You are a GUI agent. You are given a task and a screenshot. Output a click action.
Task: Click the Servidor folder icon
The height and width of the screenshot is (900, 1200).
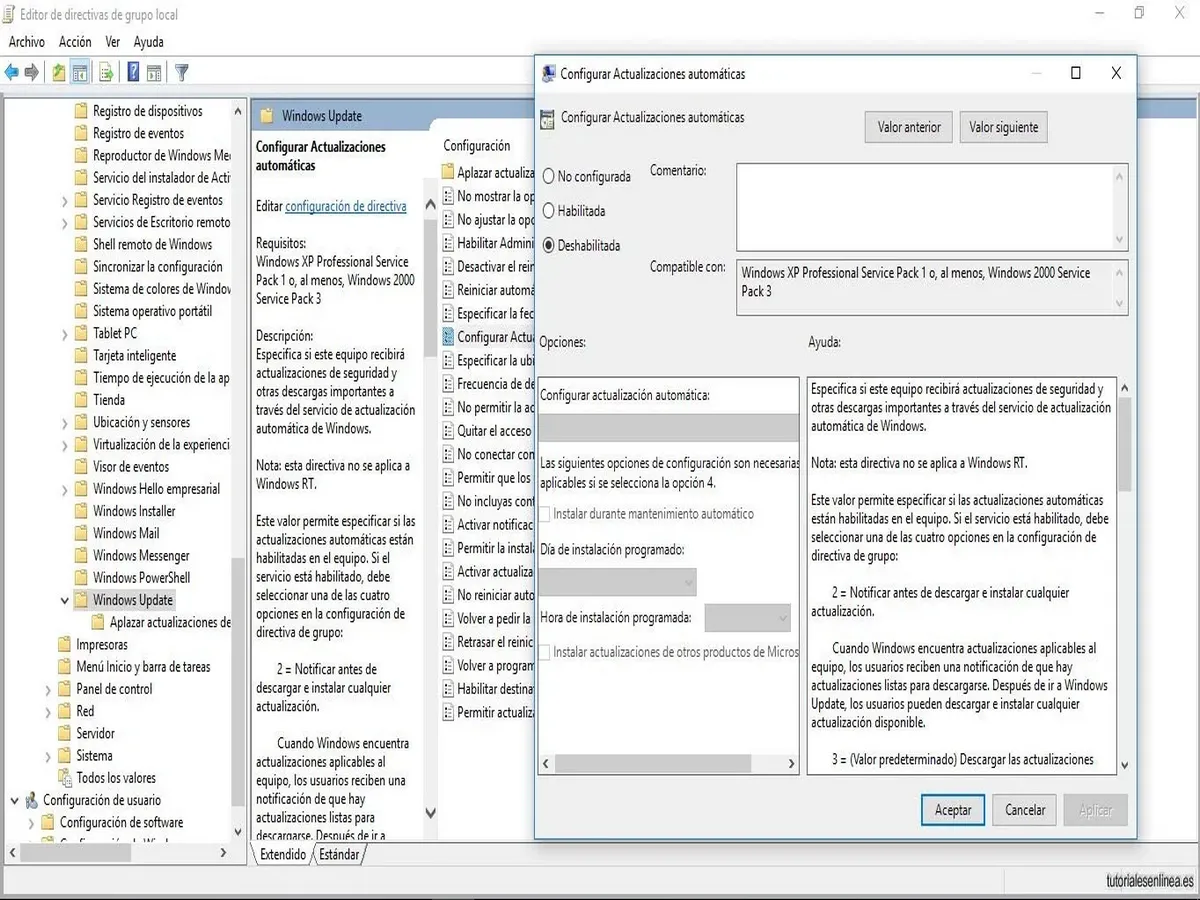pos(65,734)
